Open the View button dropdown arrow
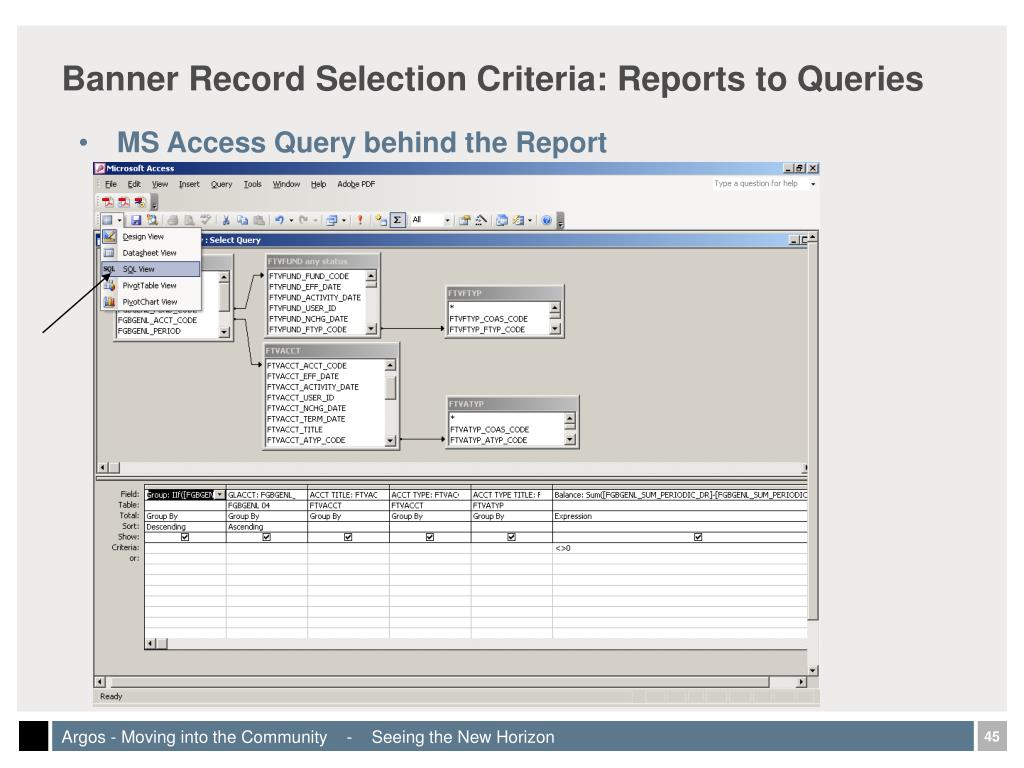Screen dimensions: 1024x768 [x=120, y=220]
